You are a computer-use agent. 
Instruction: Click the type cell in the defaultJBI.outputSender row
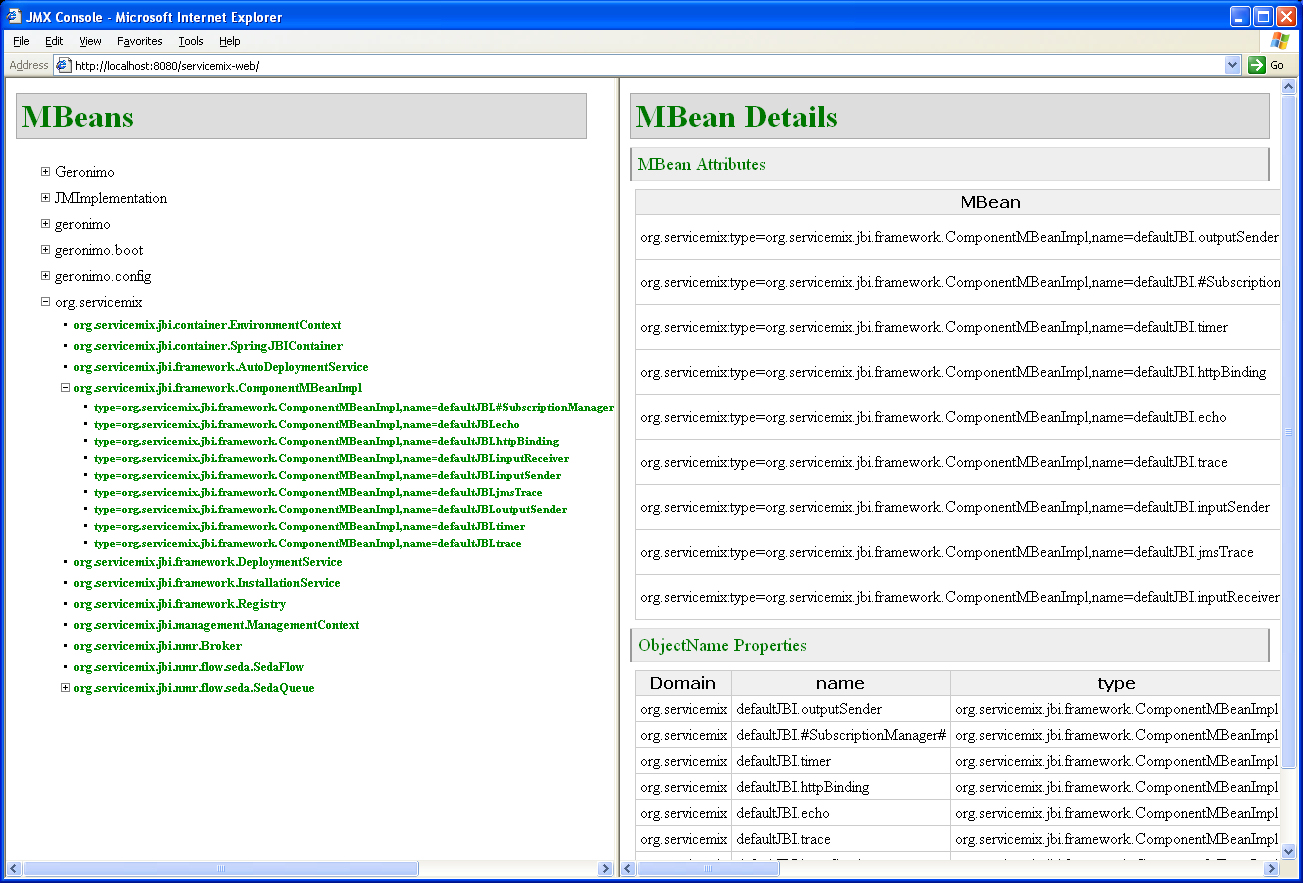pyautogui.click(x=1115, y=709)
